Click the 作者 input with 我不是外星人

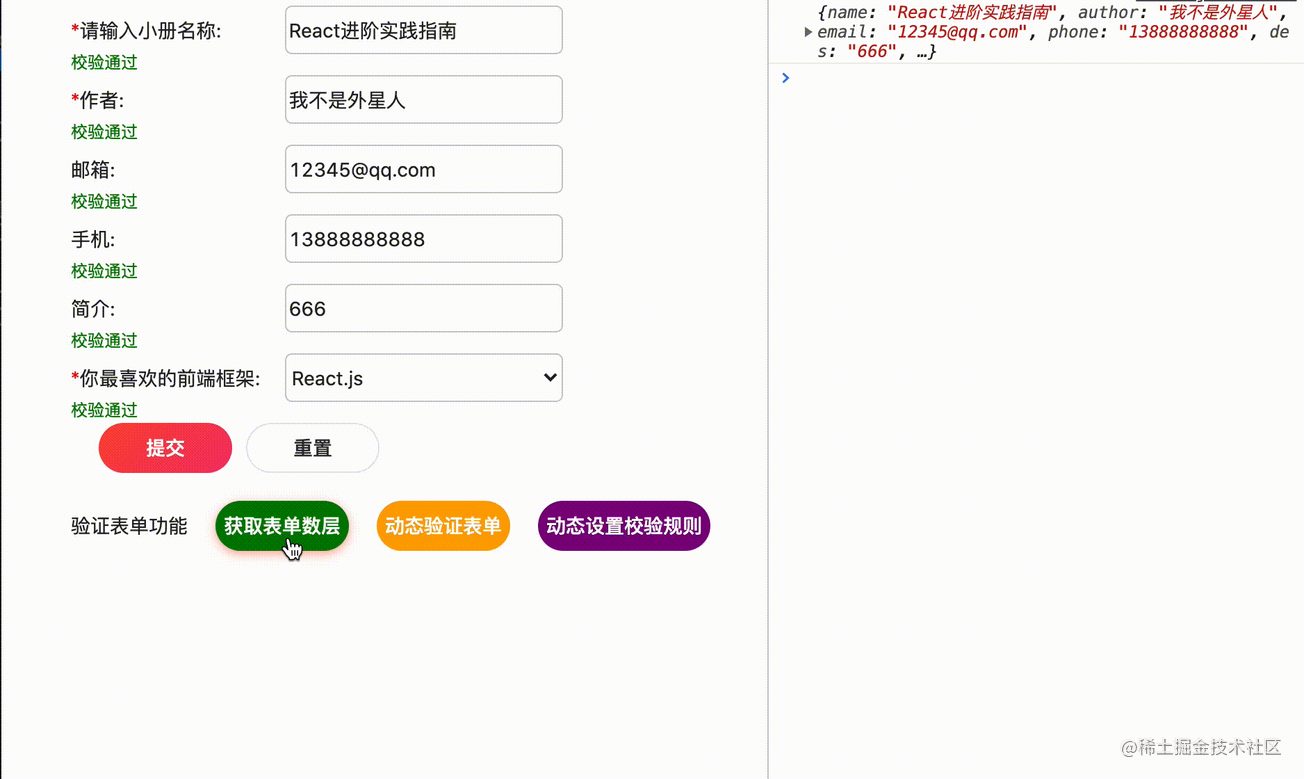click(424, 100)
